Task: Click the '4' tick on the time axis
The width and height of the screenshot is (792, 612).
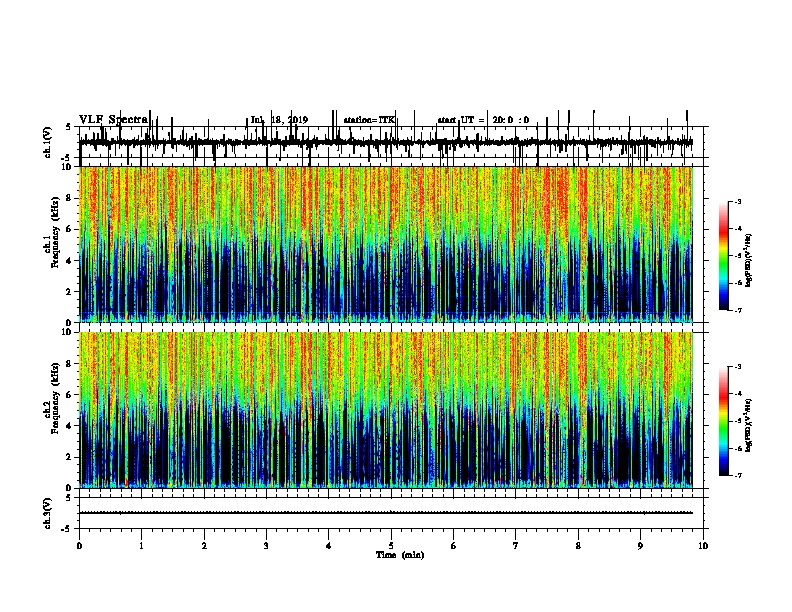Action: 329,546
